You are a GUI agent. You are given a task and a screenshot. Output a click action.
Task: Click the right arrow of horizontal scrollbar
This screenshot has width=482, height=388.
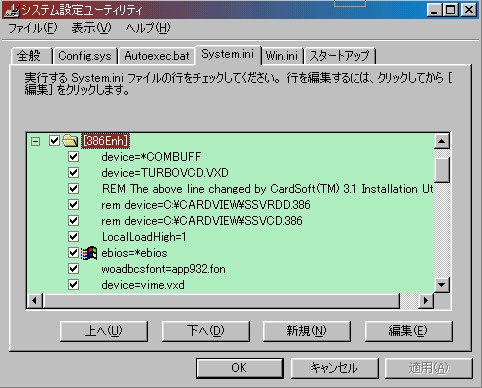[426, 301]
